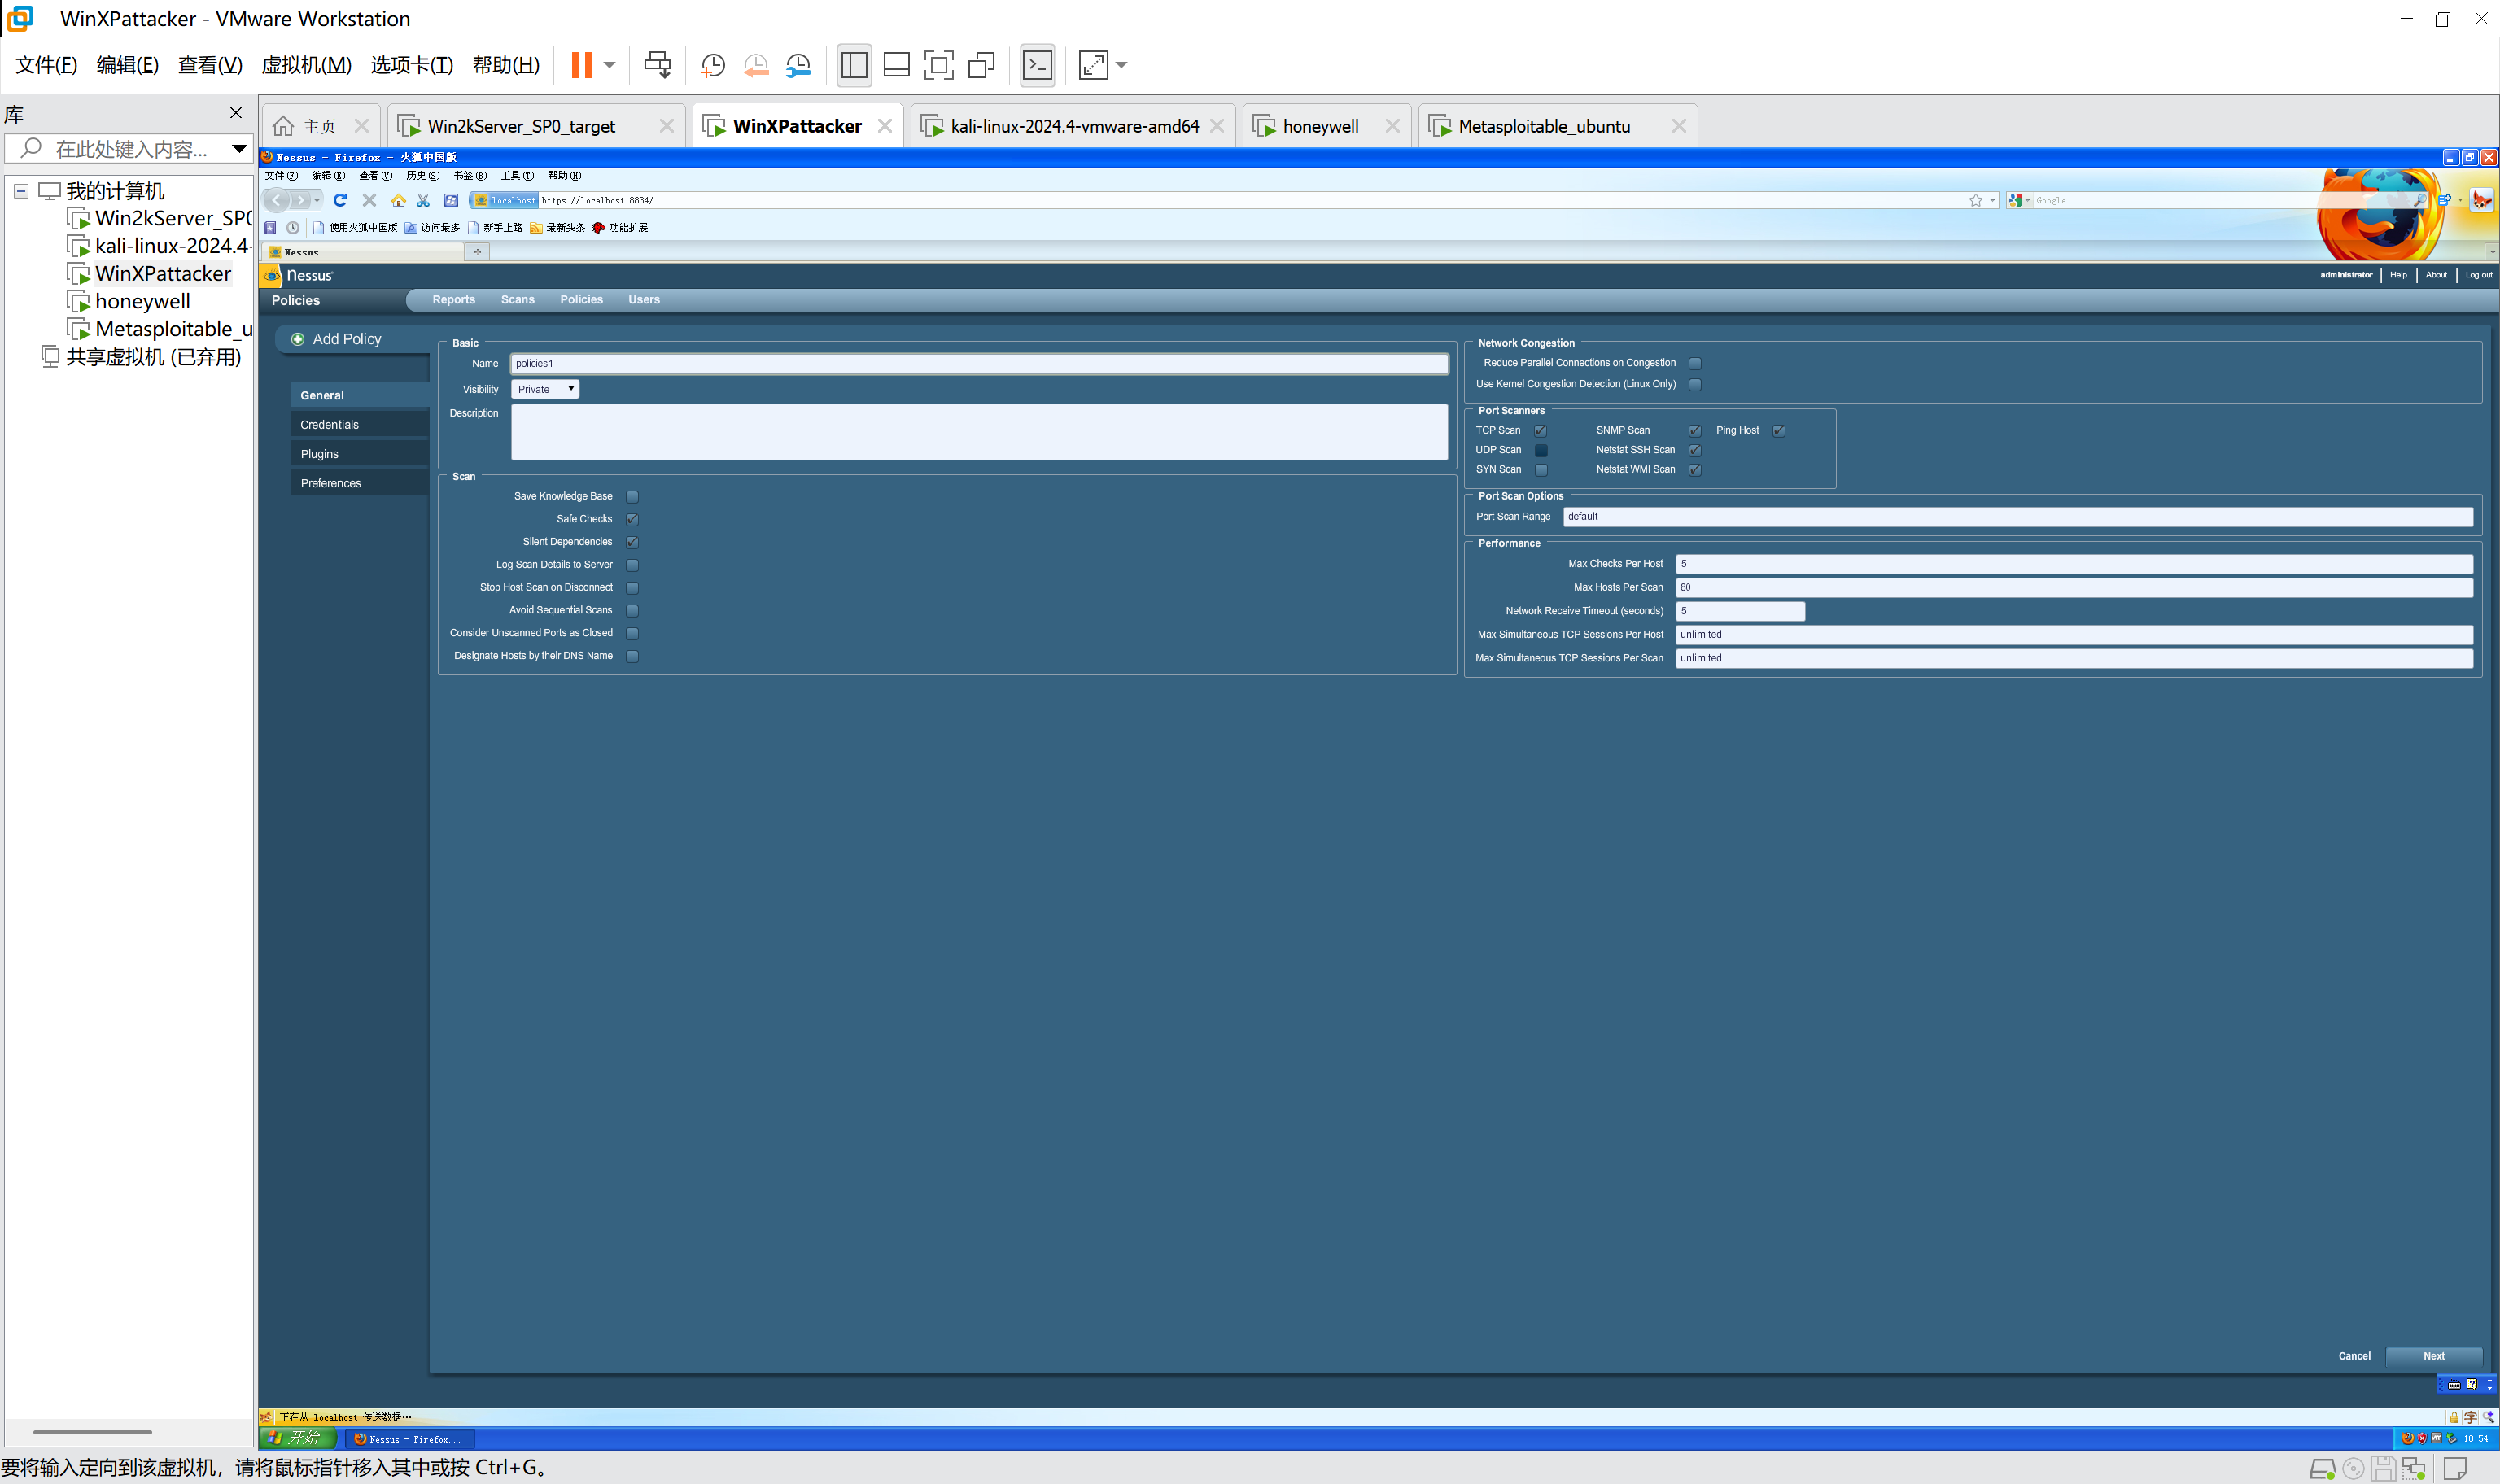2500x1484 pixels.
Task: Select the Credentials policy section
Action: click(330, 425)
